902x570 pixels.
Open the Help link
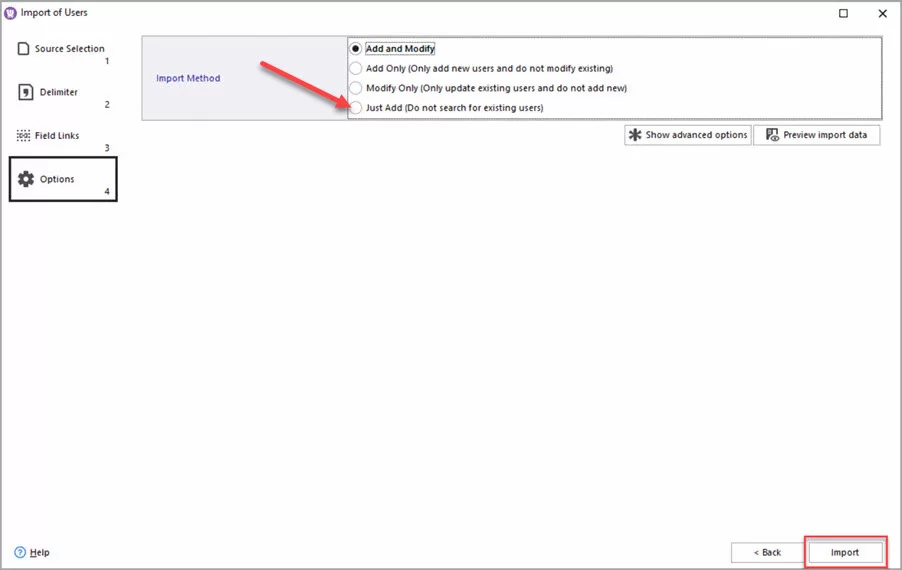[40, 552]
